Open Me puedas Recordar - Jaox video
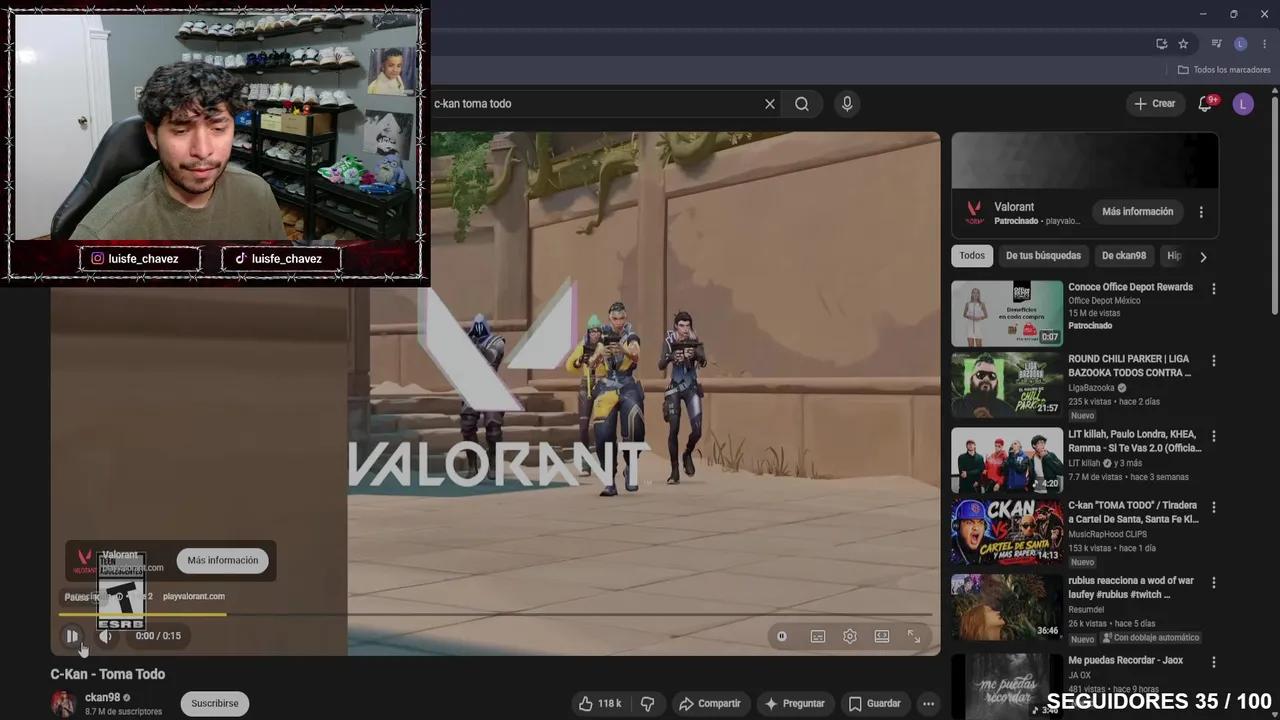The image size is (1280, 720). pyautogui.click(x=1125, y=661)
